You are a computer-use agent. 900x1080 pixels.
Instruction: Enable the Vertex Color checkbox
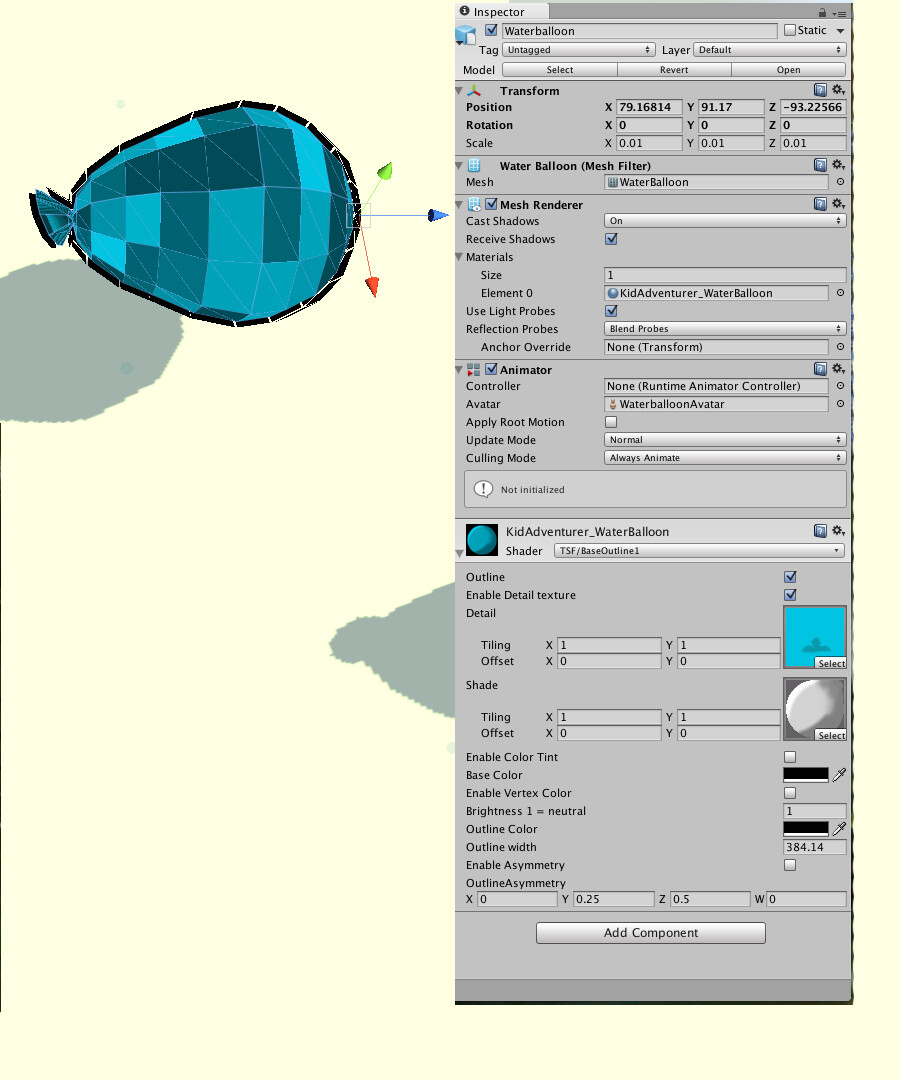click(x=790, y=793)
